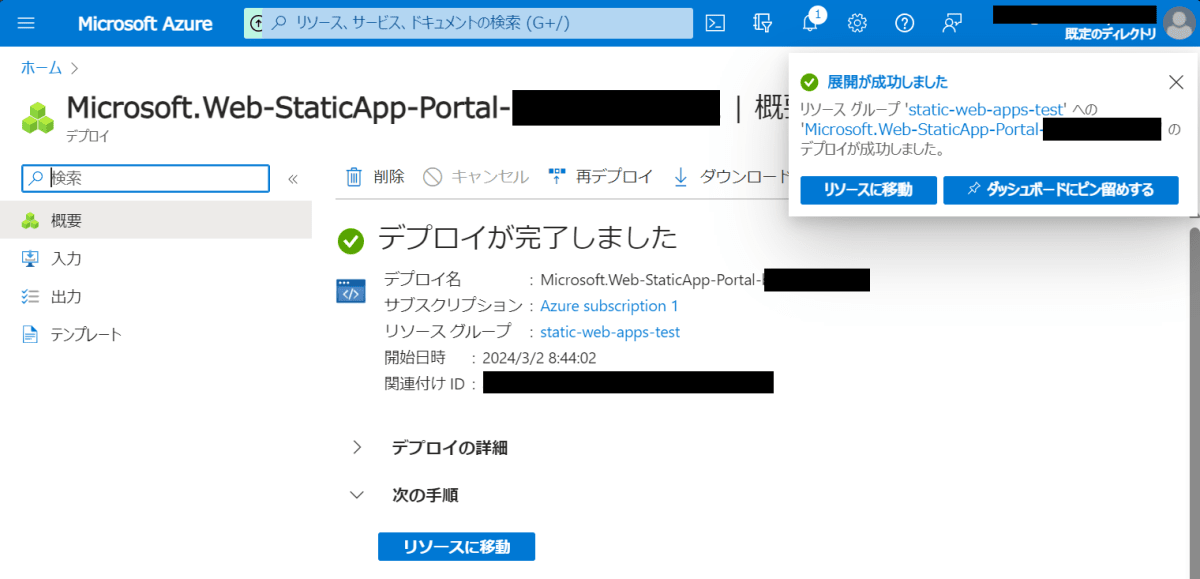The width and height of the screenshot is (1200, 579).
Task: Select 出力 in the left menu
Action: pyautogui.click(x=156, y=297)
